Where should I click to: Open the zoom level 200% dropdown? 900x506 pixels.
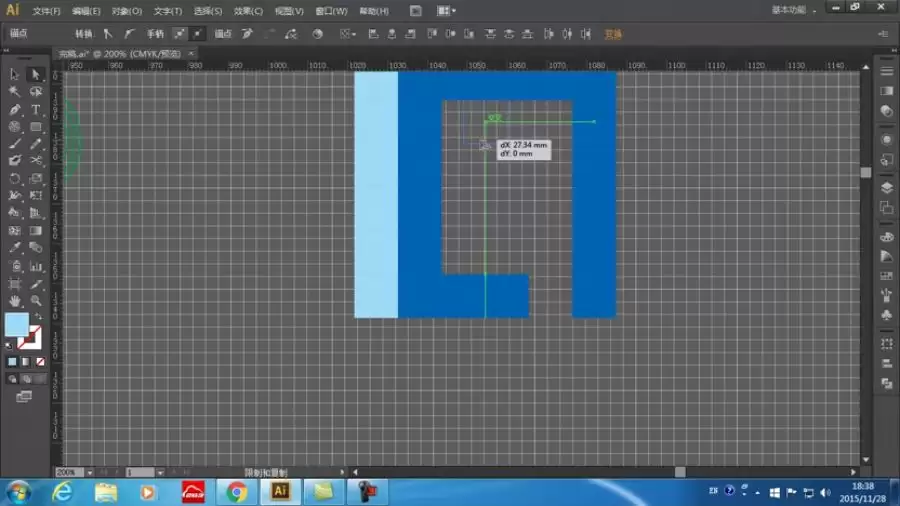click(x=90, y=472)
